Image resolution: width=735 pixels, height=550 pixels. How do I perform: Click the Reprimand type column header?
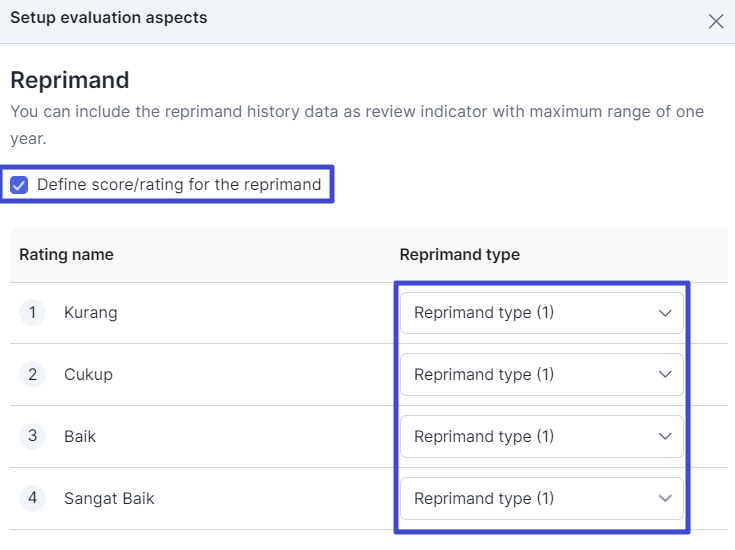(460, 255)
